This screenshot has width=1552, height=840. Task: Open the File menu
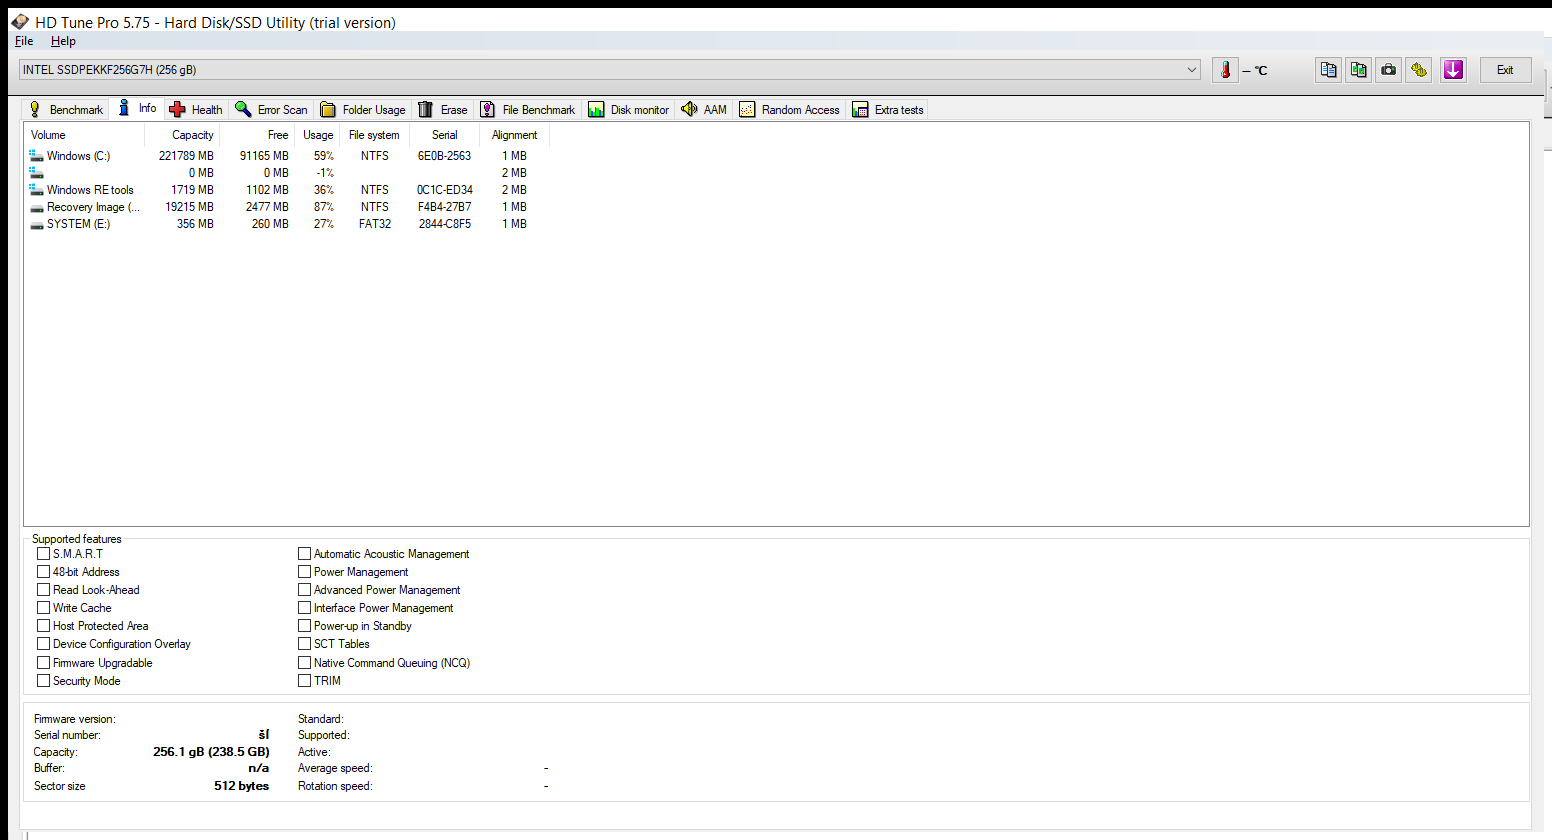pos(24,41)
